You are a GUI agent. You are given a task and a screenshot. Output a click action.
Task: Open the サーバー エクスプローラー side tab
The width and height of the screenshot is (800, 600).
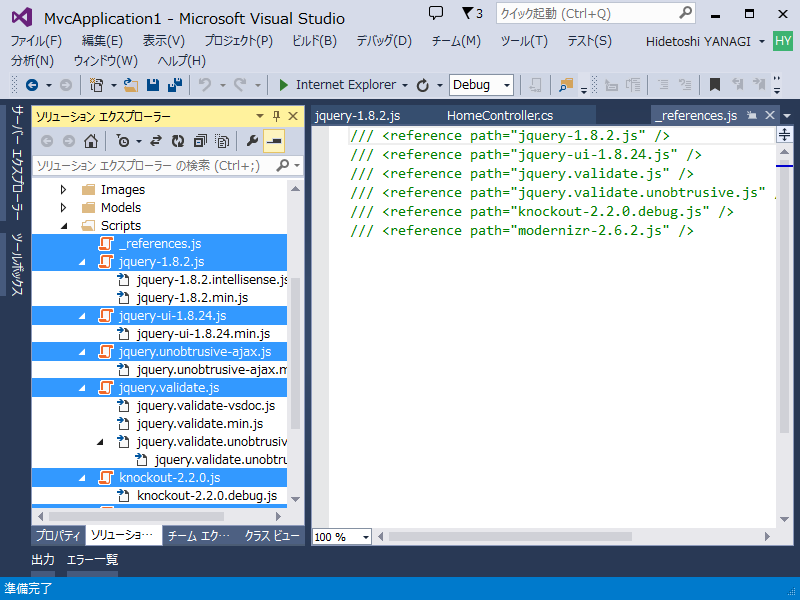(17, 162)
